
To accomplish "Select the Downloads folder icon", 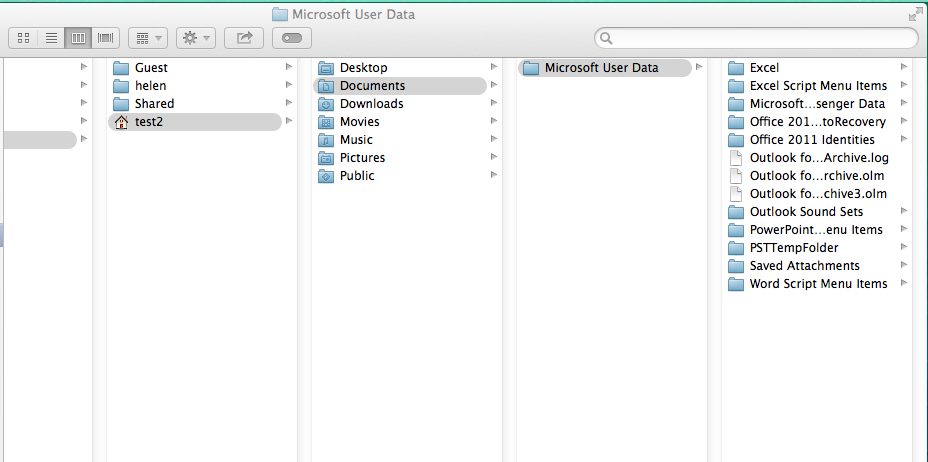I will pyautogui.click(x=326, y=104).
